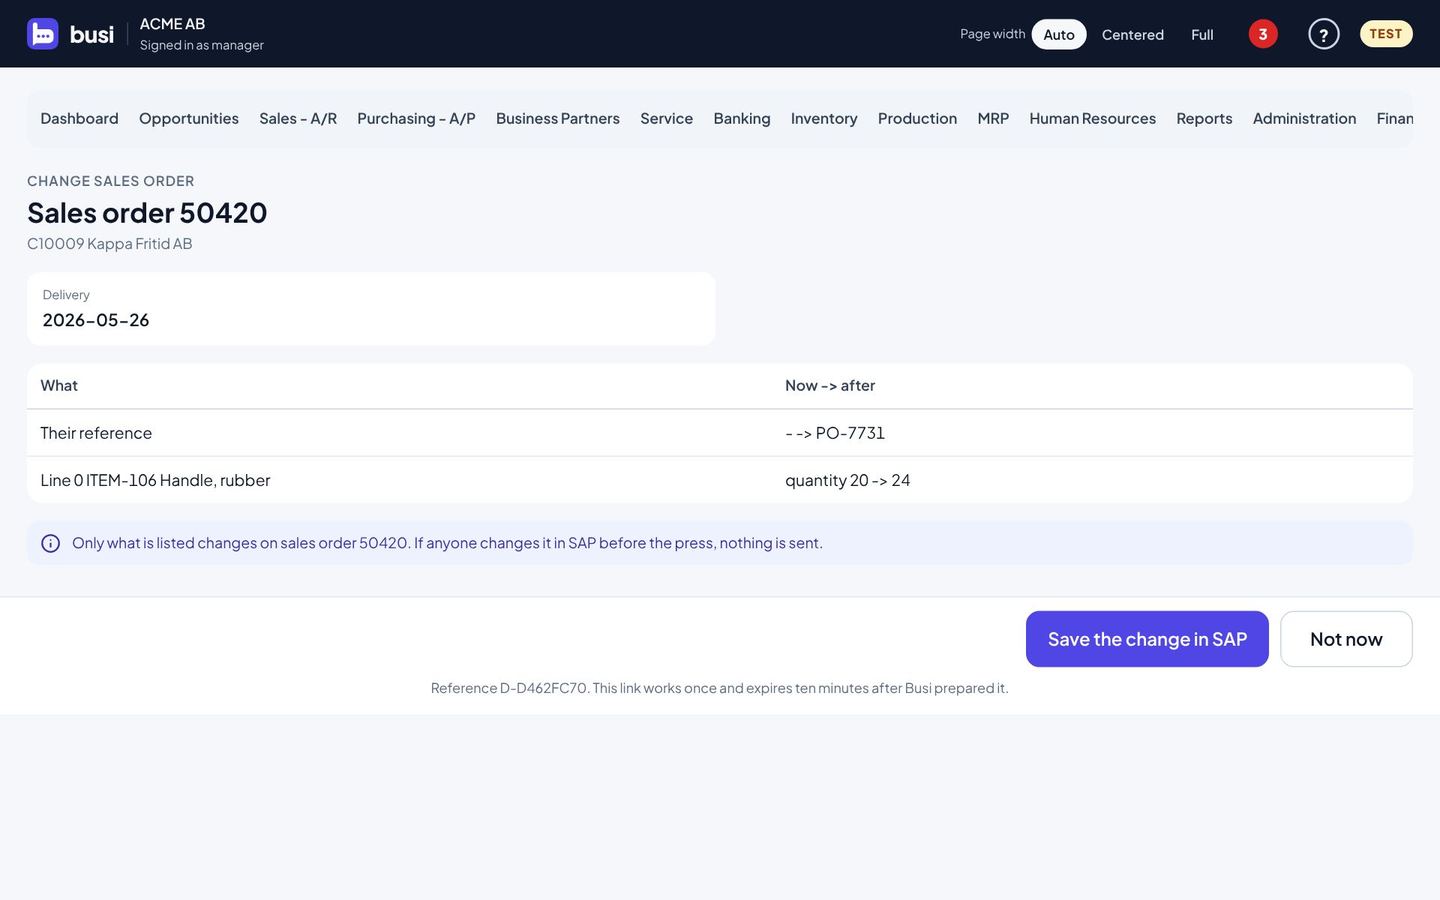The width and height of the screenshot is (1440, 900).
Task: Open the Administration menu
Action: pos(1304,119)
